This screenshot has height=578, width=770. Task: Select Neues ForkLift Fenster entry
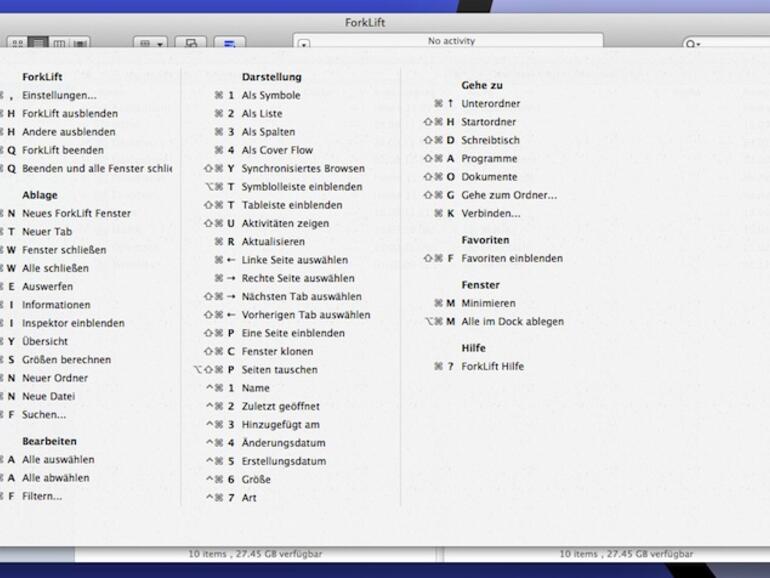coord(76,213)
